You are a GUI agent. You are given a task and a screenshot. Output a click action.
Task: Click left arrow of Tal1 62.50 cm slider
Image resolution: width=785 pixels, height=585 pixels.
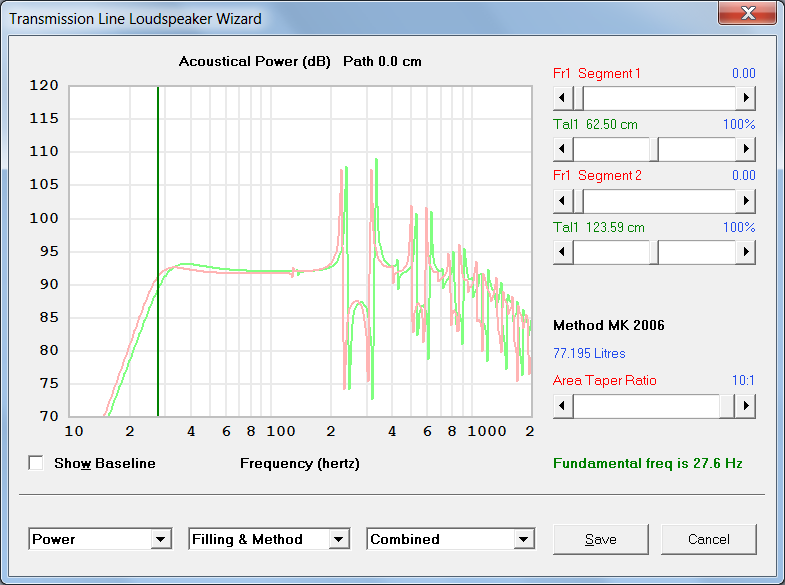coord(563,149)
